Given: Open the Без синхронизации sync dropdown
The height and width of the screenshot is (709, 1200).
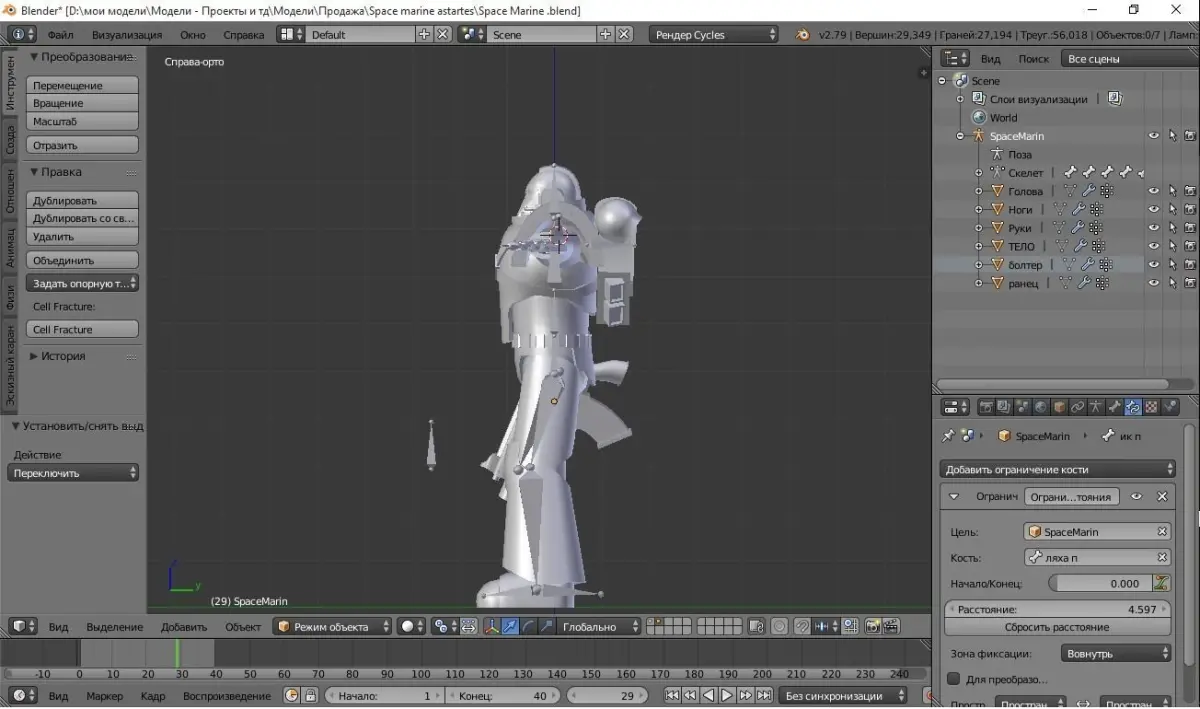Looking at the screenshot, I should (843, 695).
